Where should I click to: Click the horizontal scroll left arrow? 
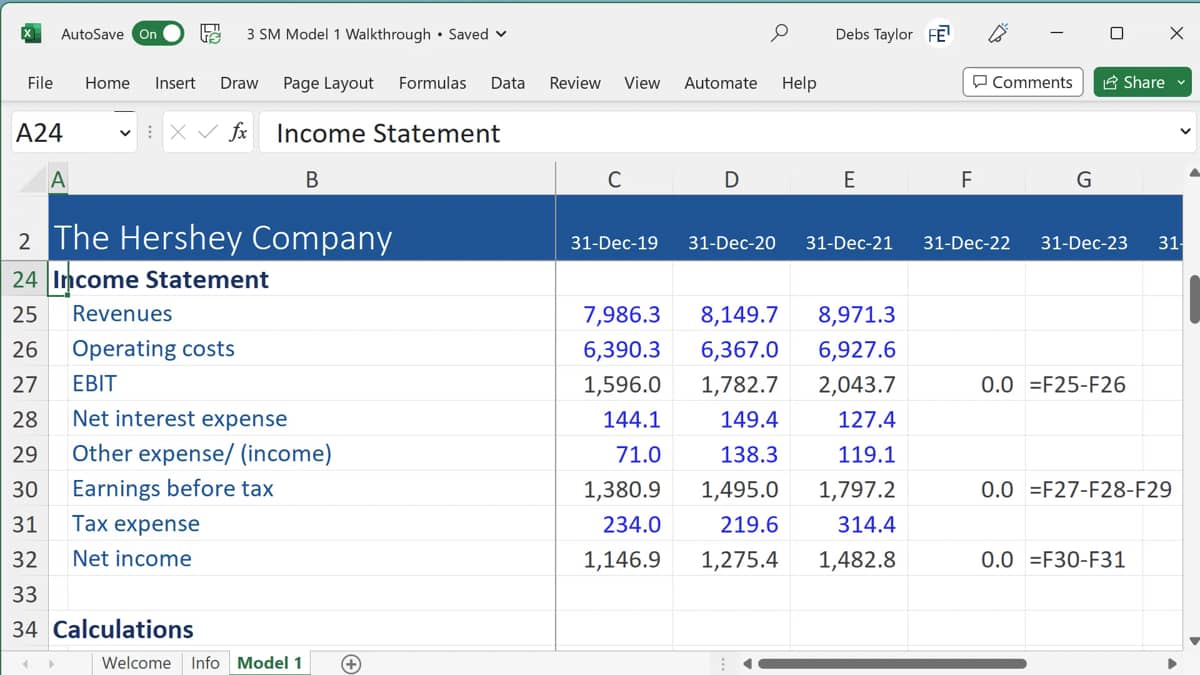click(x=746, y=664)
